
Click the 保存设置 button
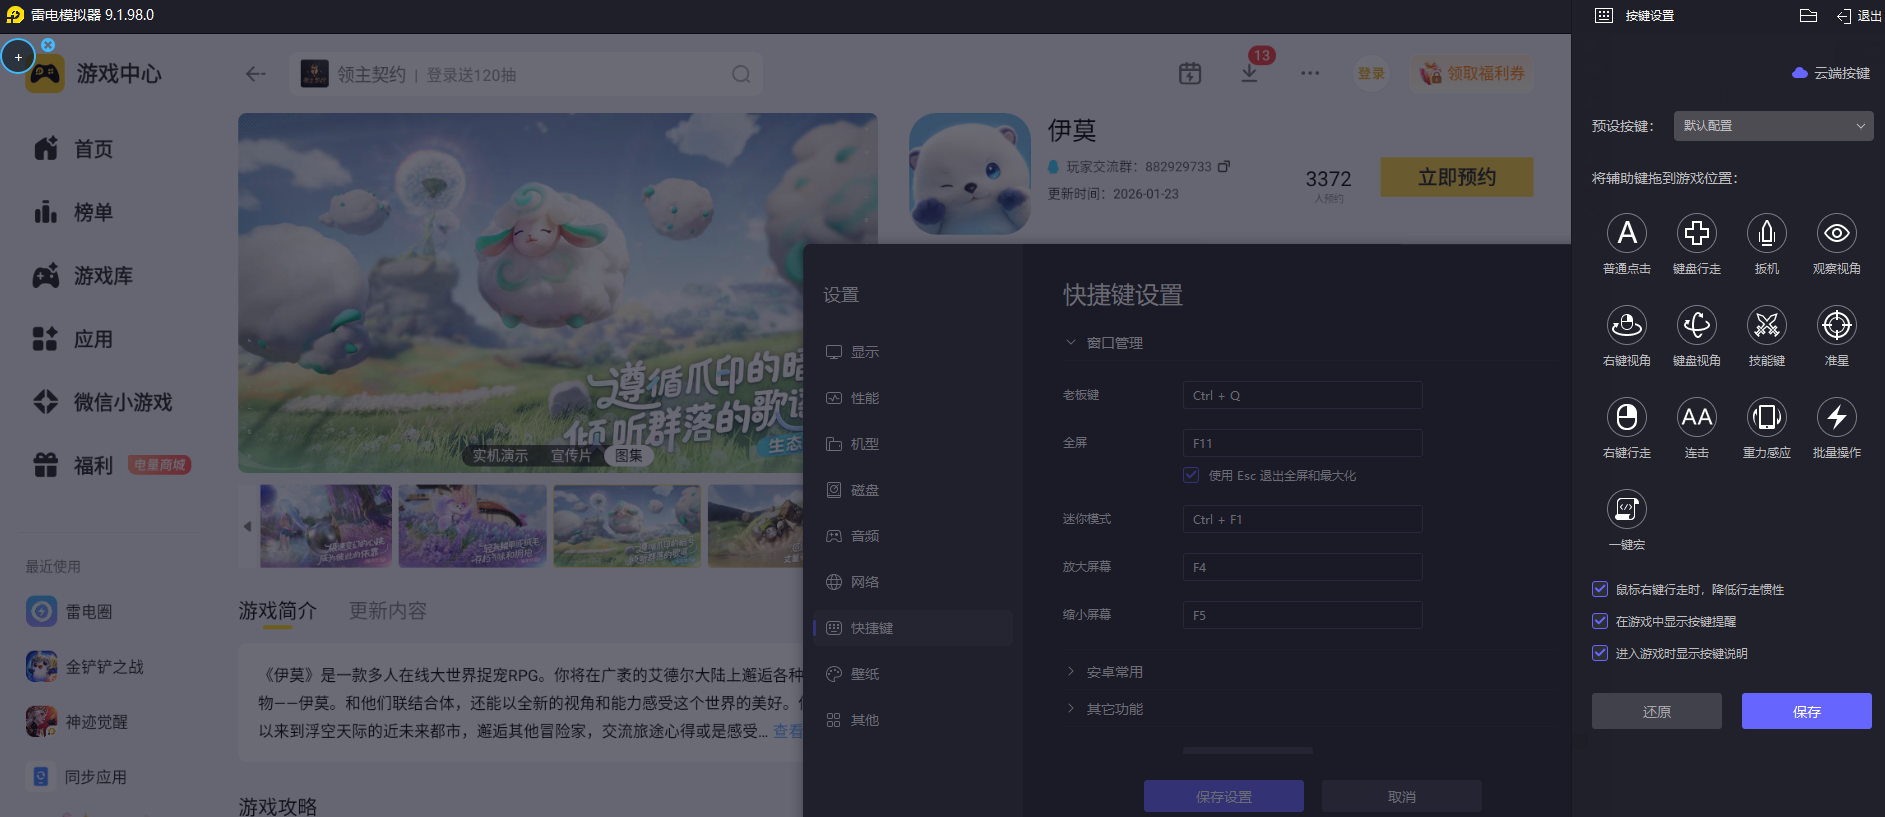(x=1224, y=796)
